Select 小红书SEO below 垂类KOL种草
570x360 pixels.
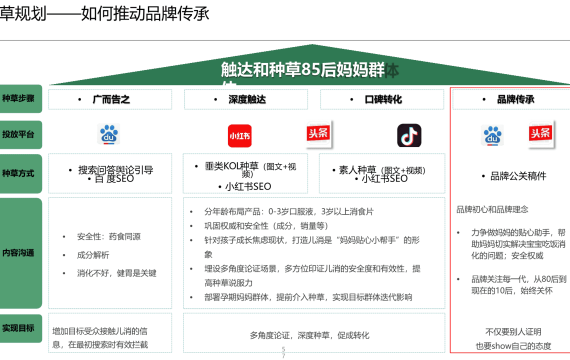[248, 187]
